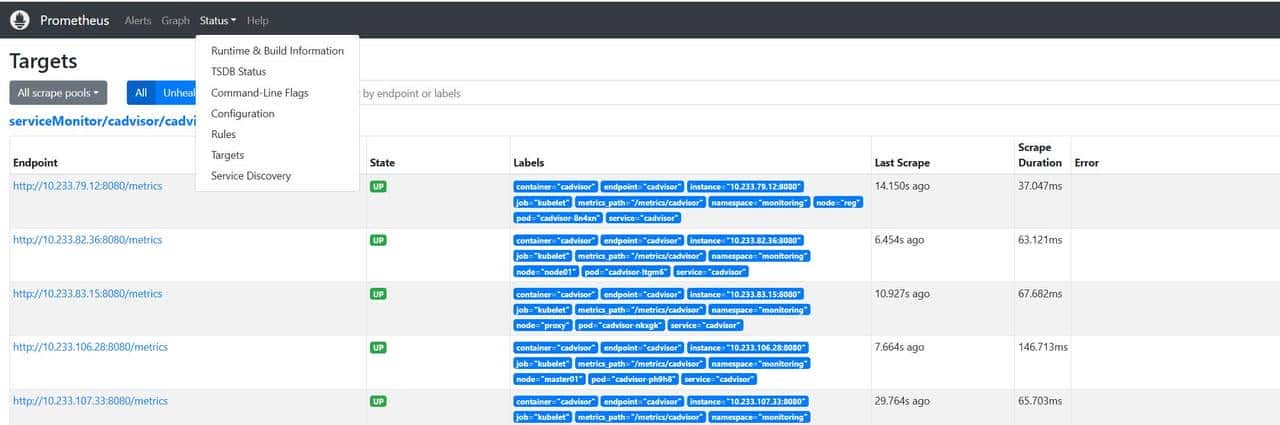
Task: Select the All filter button
Action: click(x=141, y=93)
